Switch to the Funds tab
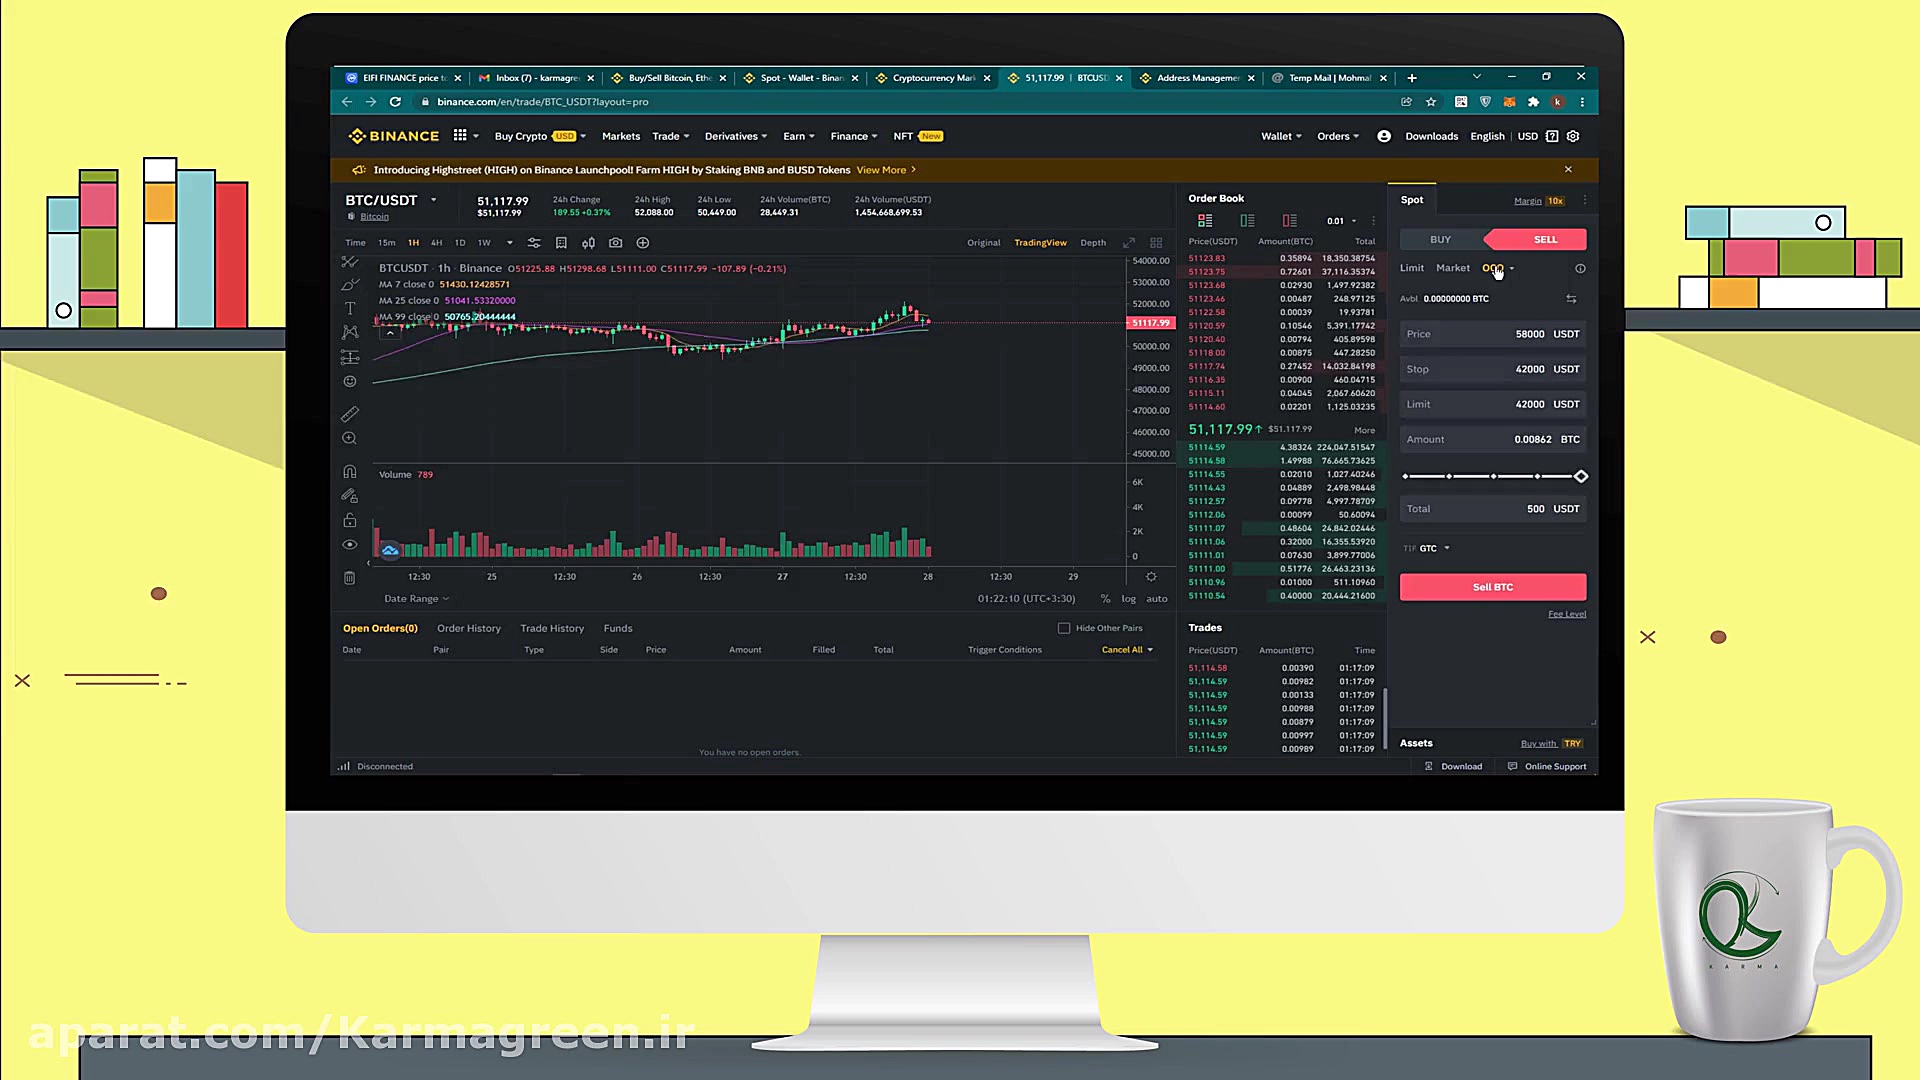 (618, 629)
